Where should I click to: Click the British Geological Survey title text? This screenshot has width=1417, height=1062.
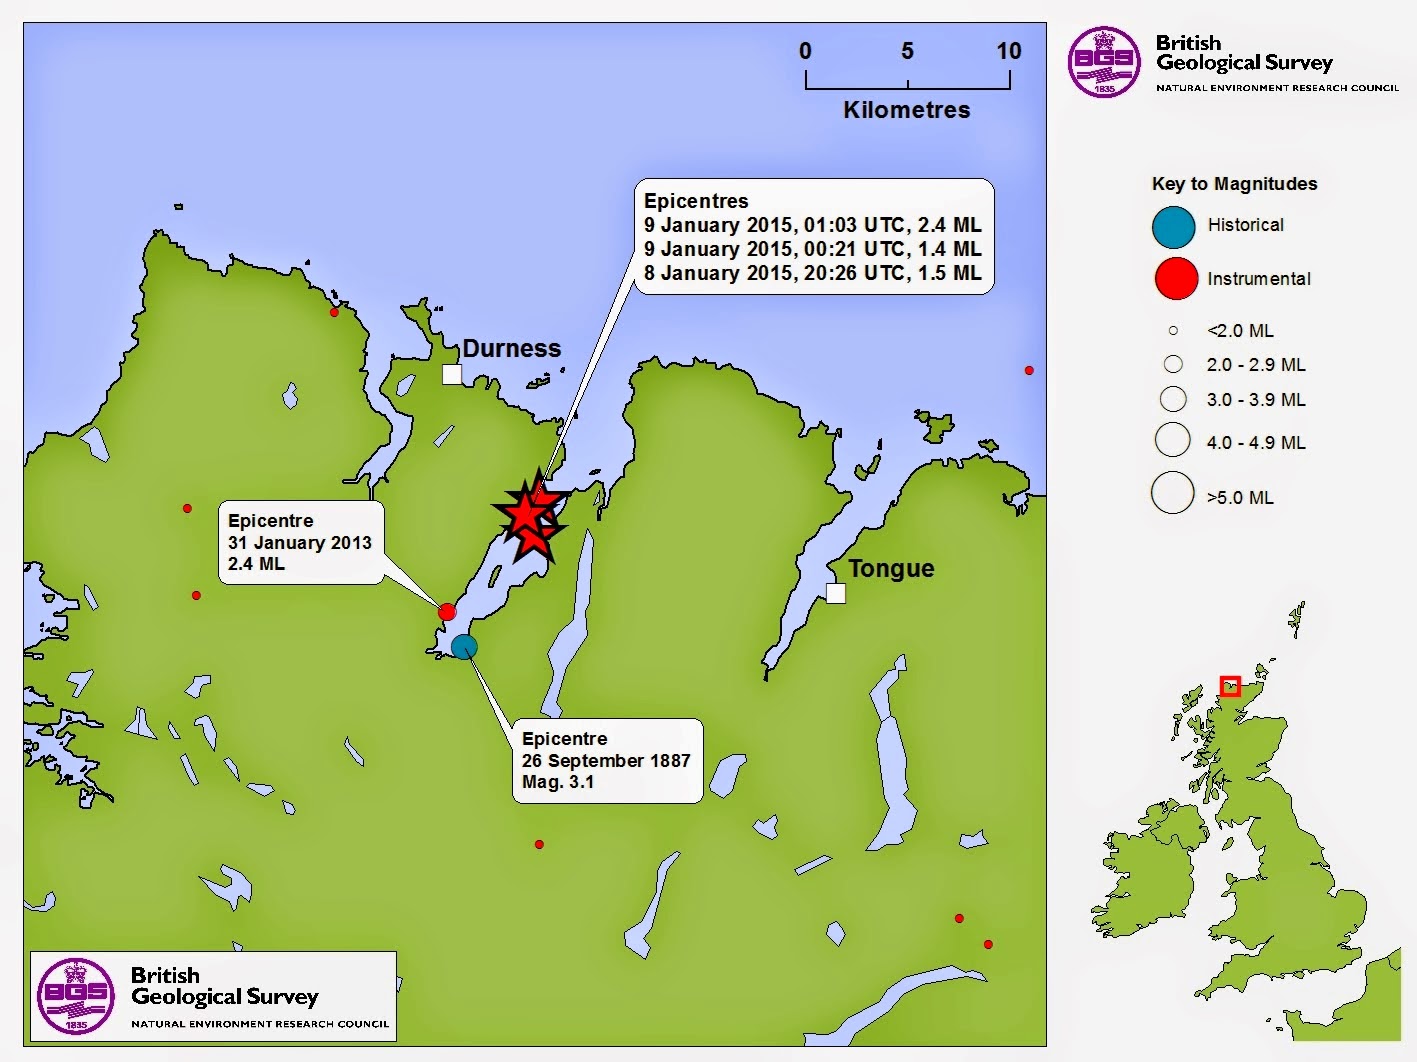click(1243, 53)
